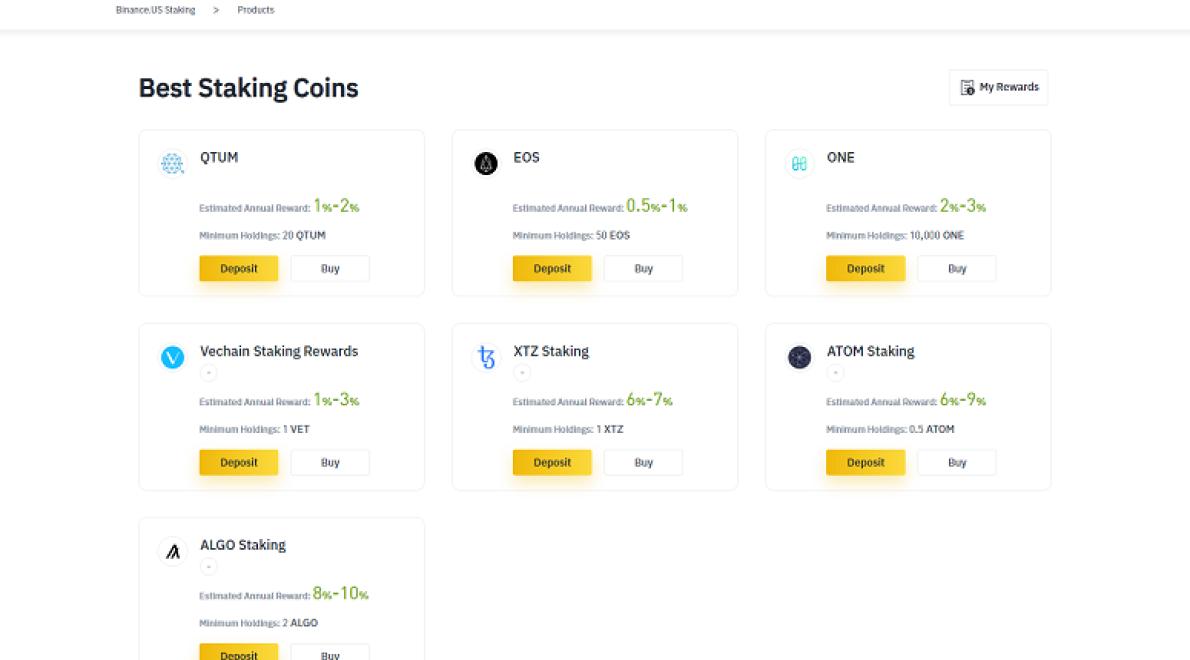Click Buy on the EOS card
Viewport: 1190px width, 660px height.
[643, 268]
